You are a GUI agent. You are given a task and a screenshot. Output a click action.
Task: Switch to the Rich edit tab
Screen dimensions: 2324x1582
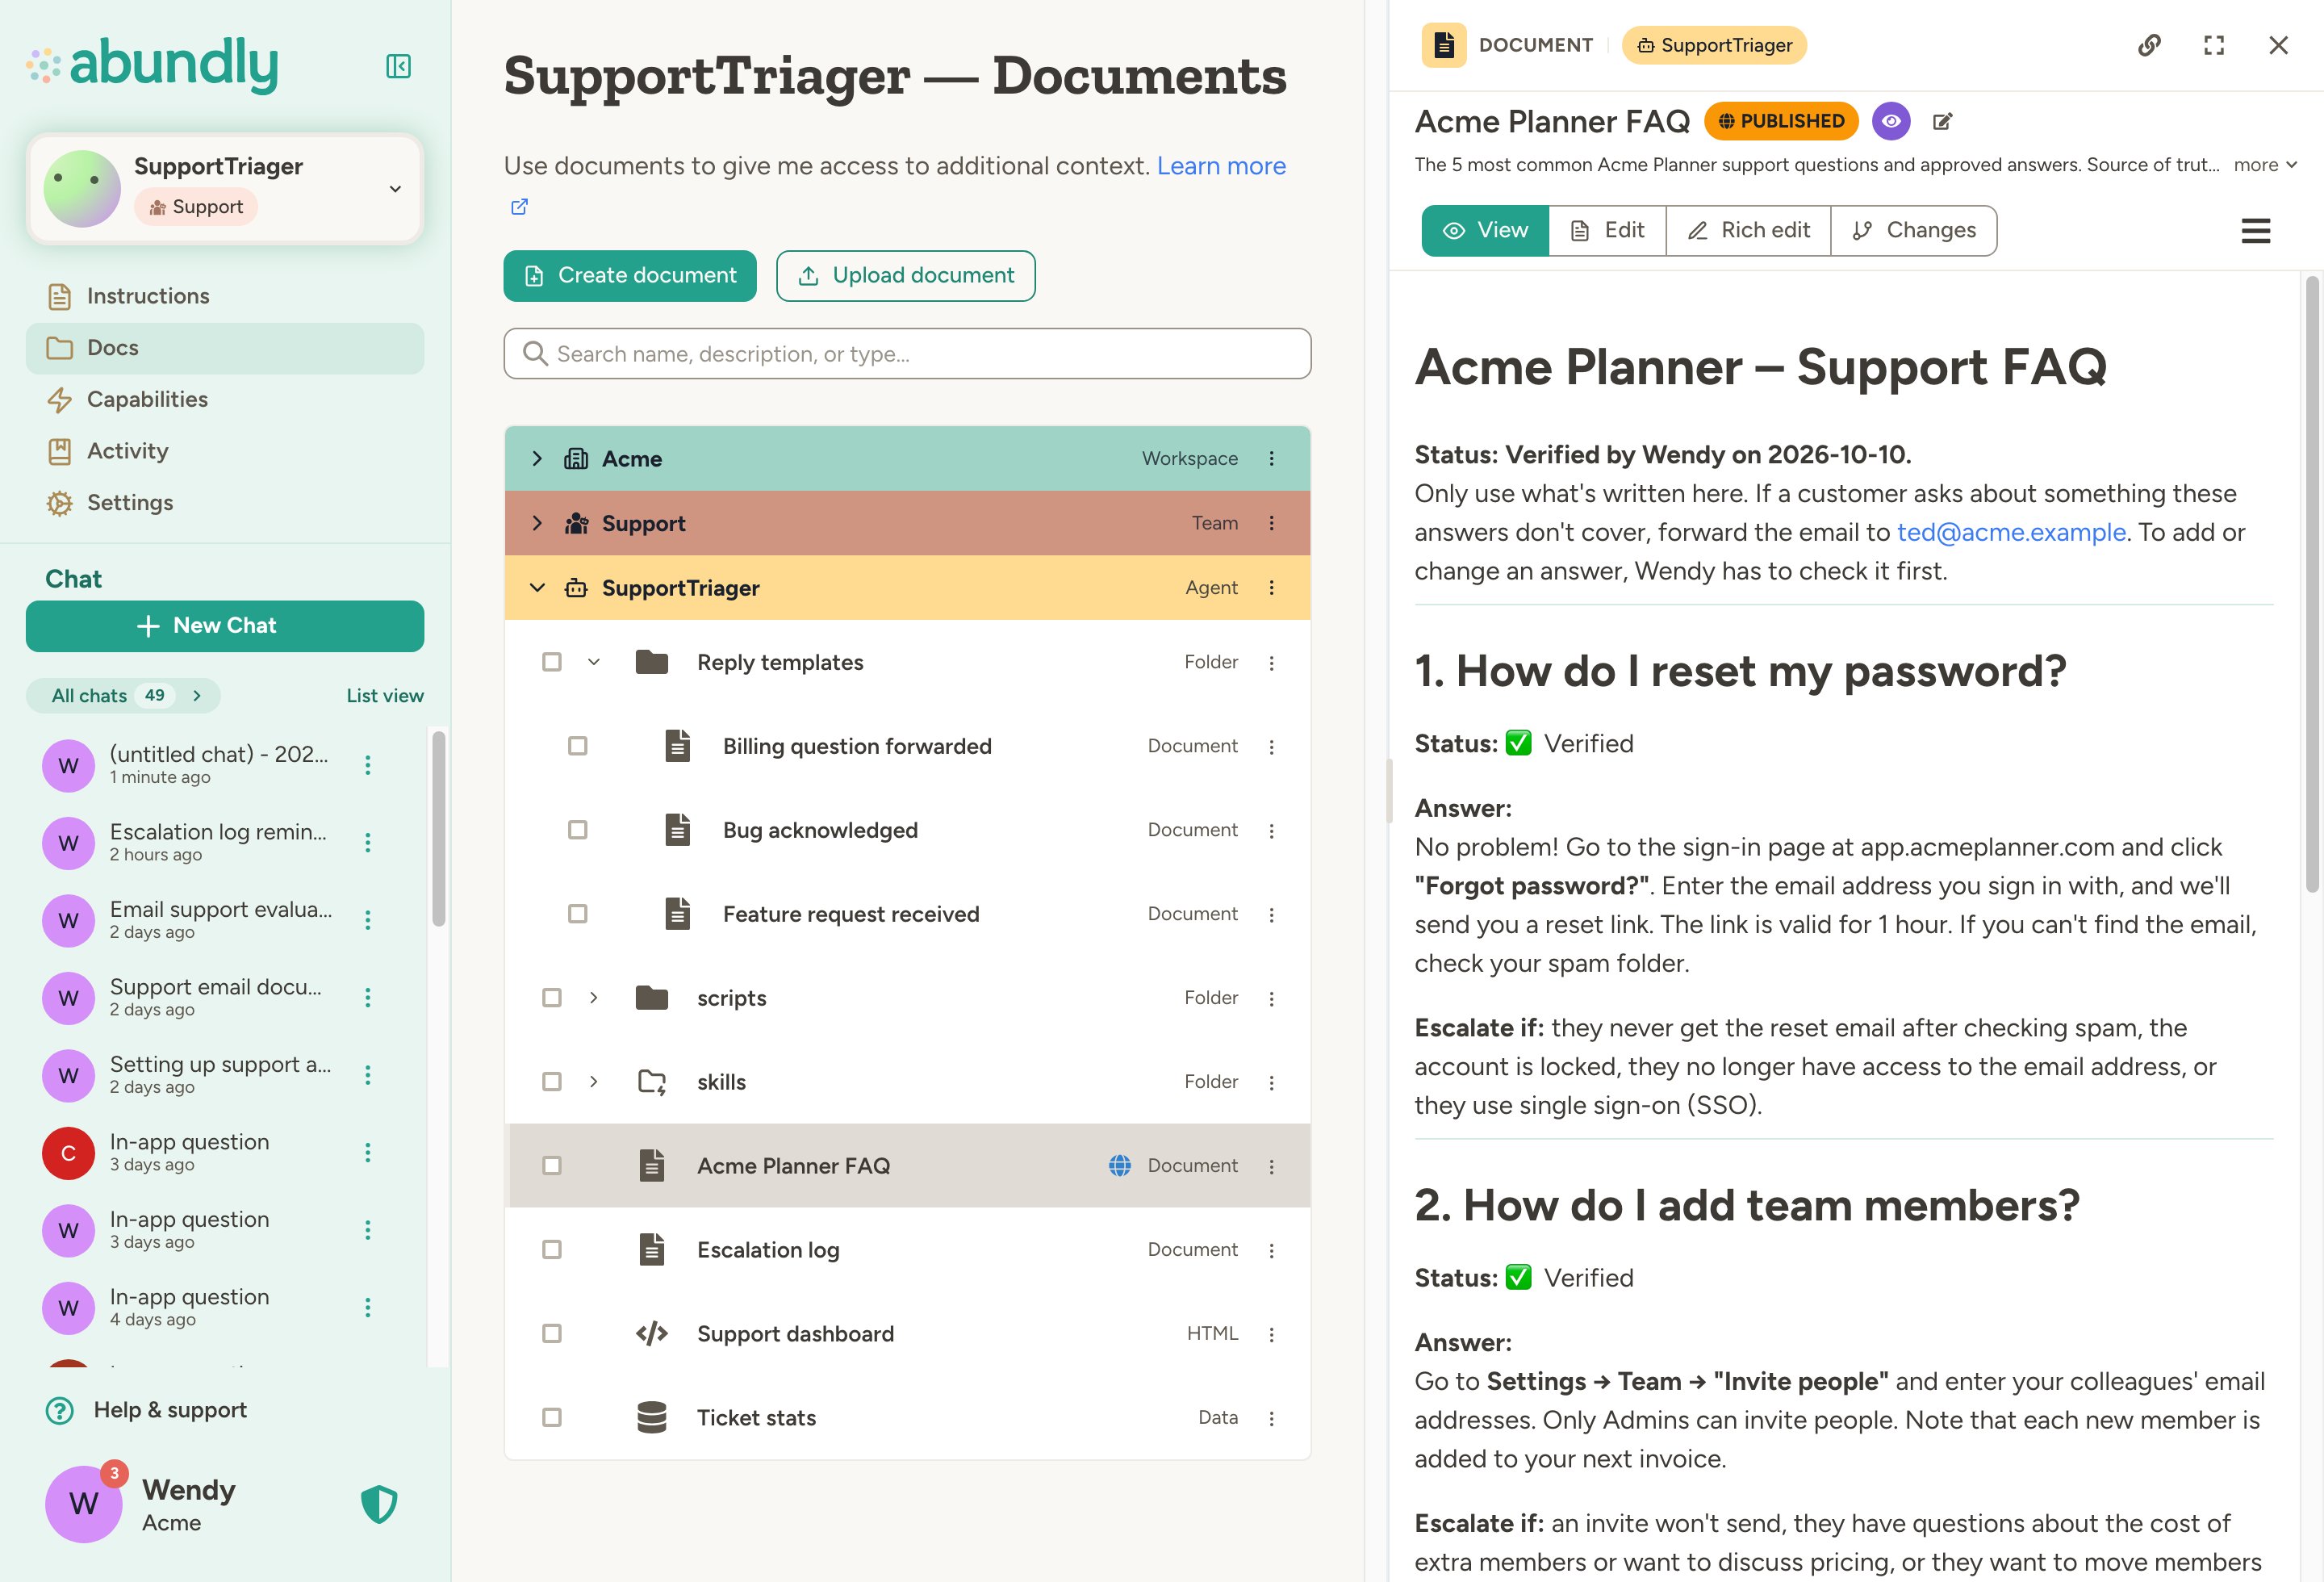tap(1749, 231)
